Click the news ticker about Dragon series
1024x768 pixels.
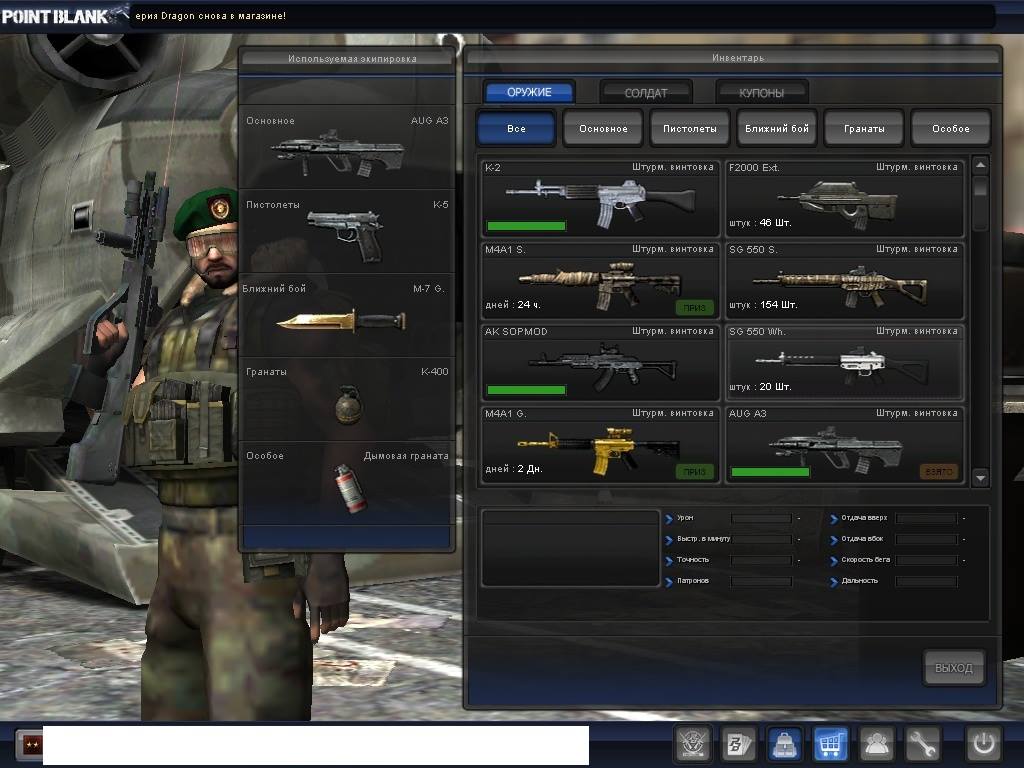click(210, 16)
